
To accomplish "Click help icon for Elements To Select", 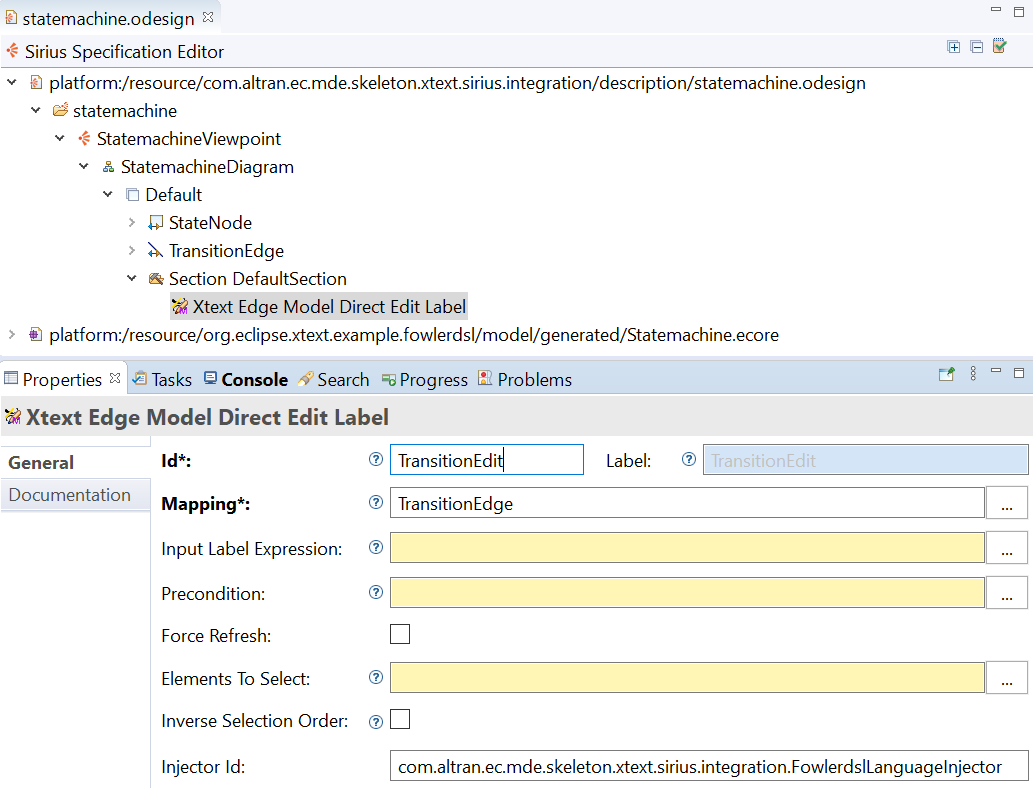I will [x=376, y=677].
